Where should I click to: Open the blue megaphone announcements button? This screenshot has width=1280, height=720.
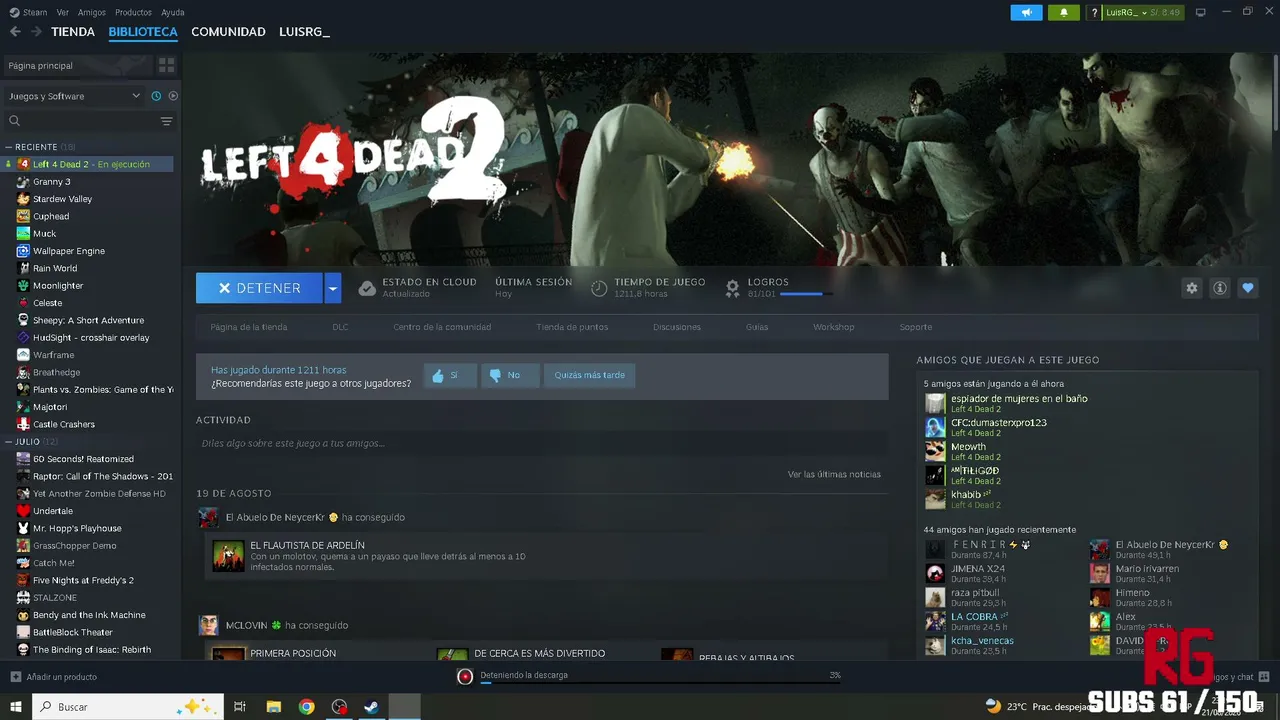click(1026, 12)
